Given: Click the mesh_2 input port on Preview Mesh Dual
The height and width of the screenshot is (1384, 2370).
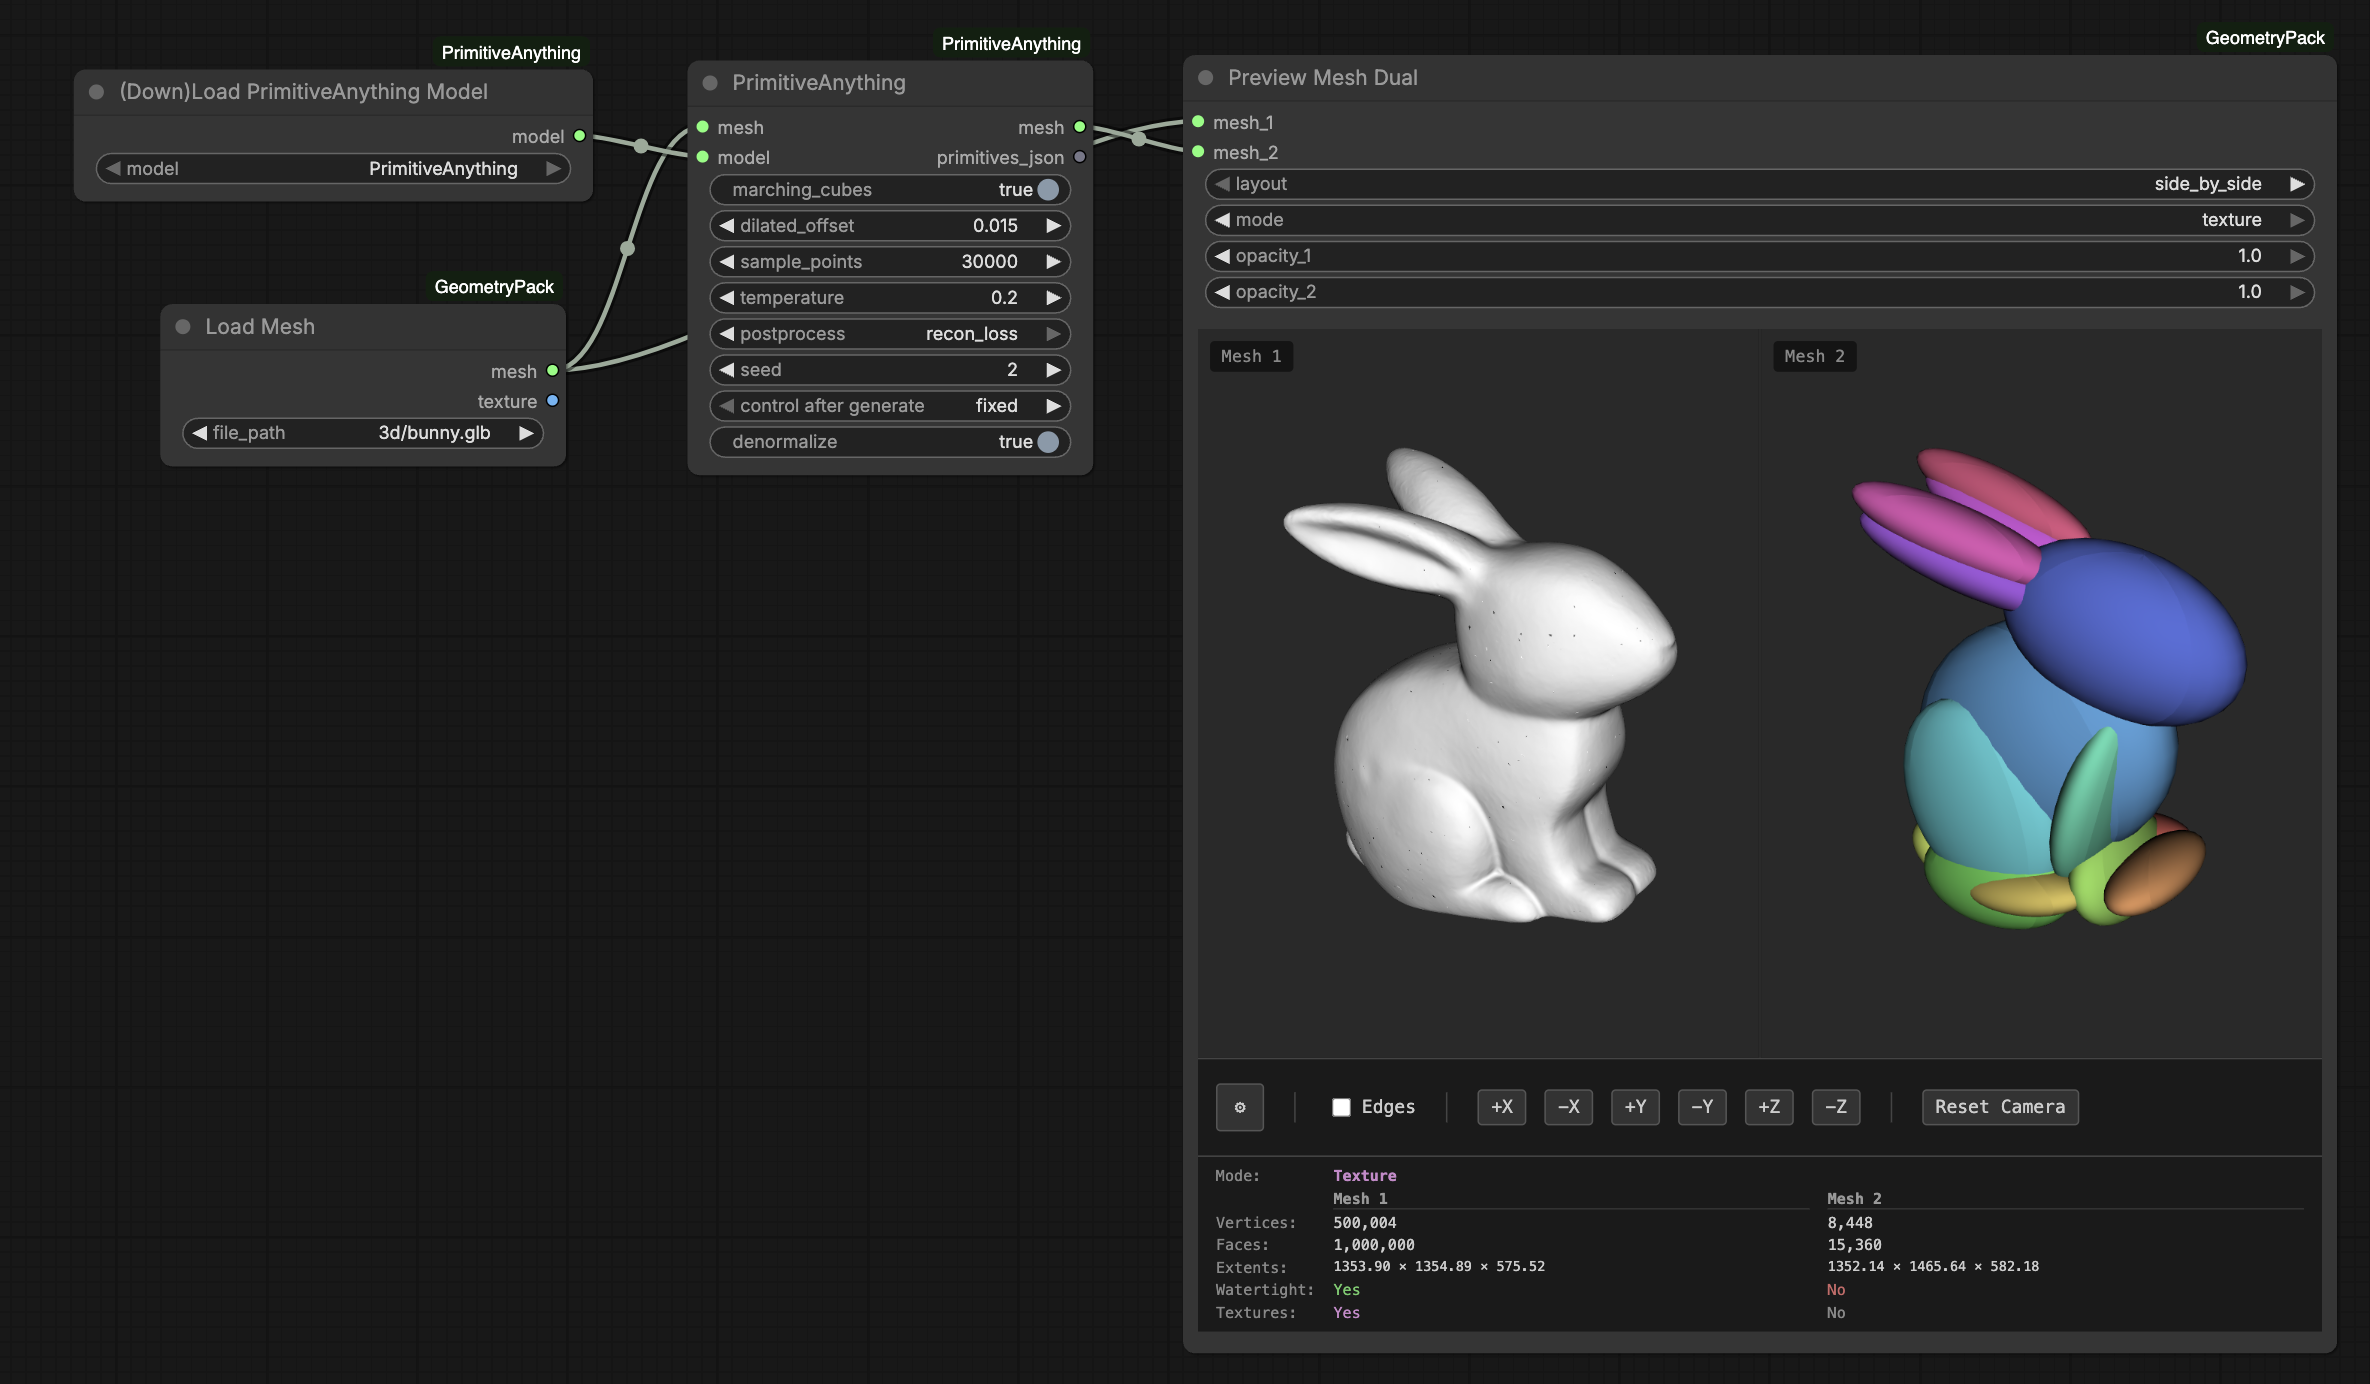Looking at the screenshot, I should tap(1198, 152).
